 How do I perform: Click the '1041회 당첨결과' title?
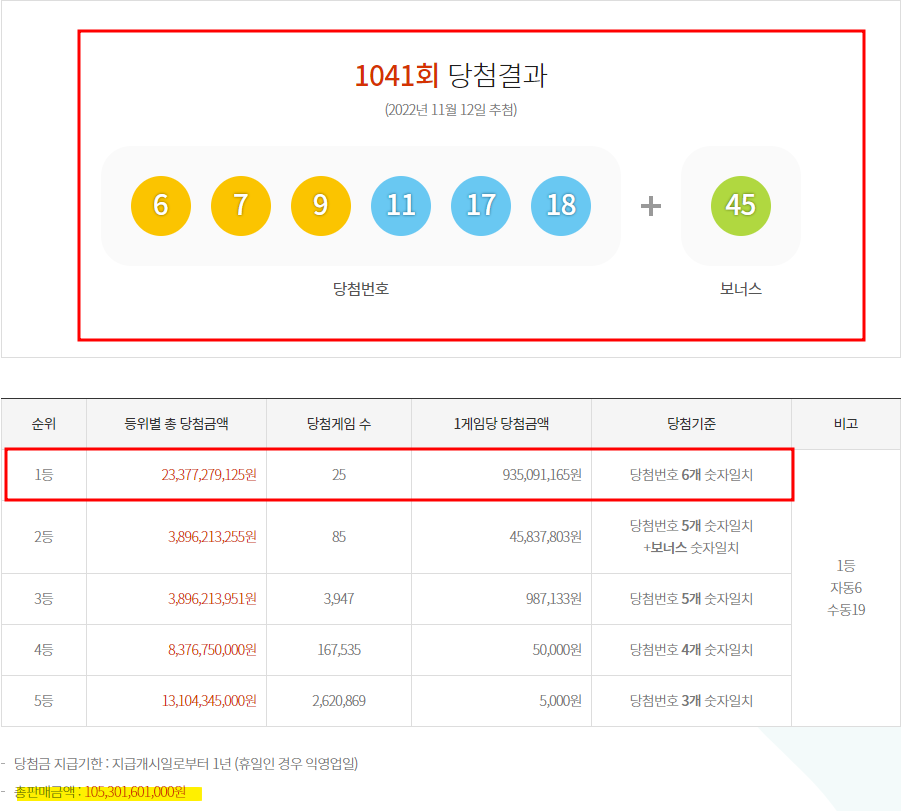pyautogui.click(x=451, y=75)
